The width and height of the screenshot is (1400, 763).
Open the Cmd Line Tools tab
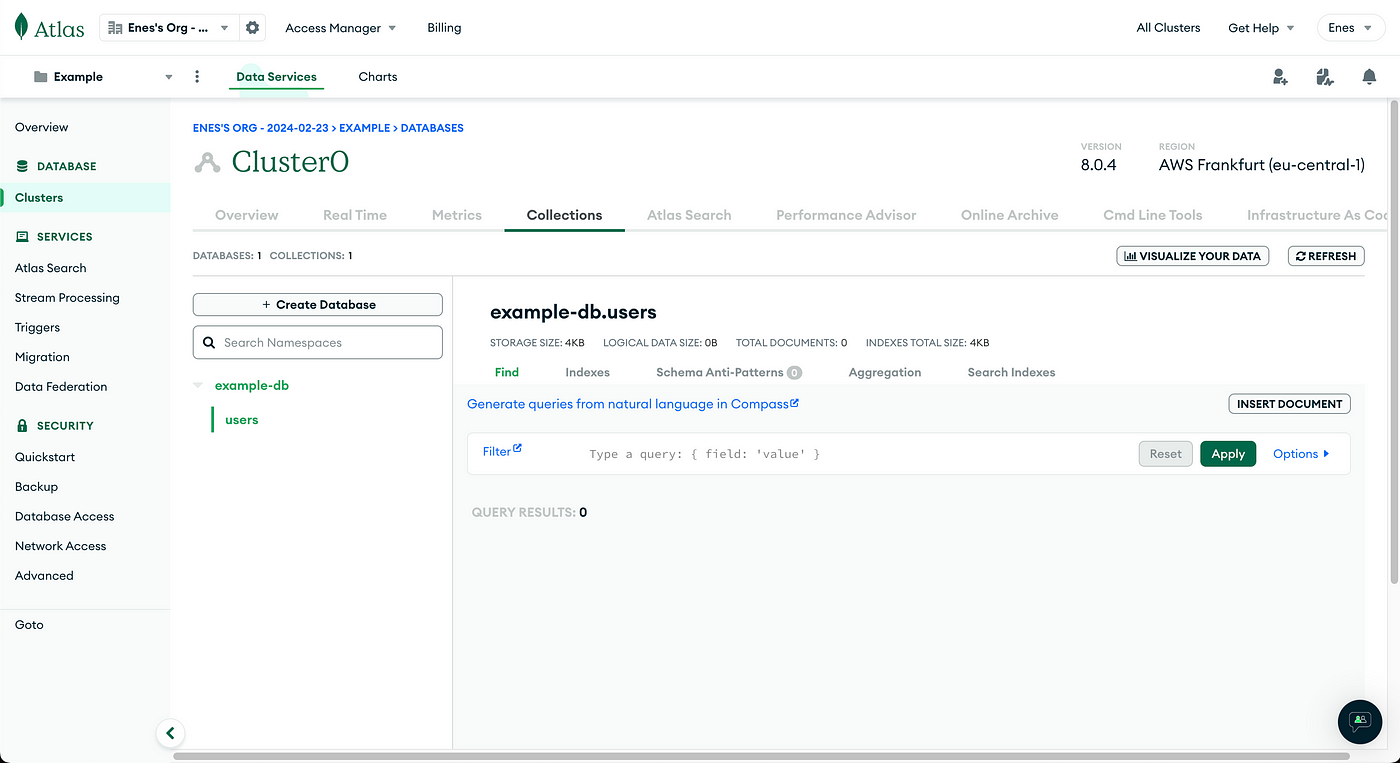1153,215
